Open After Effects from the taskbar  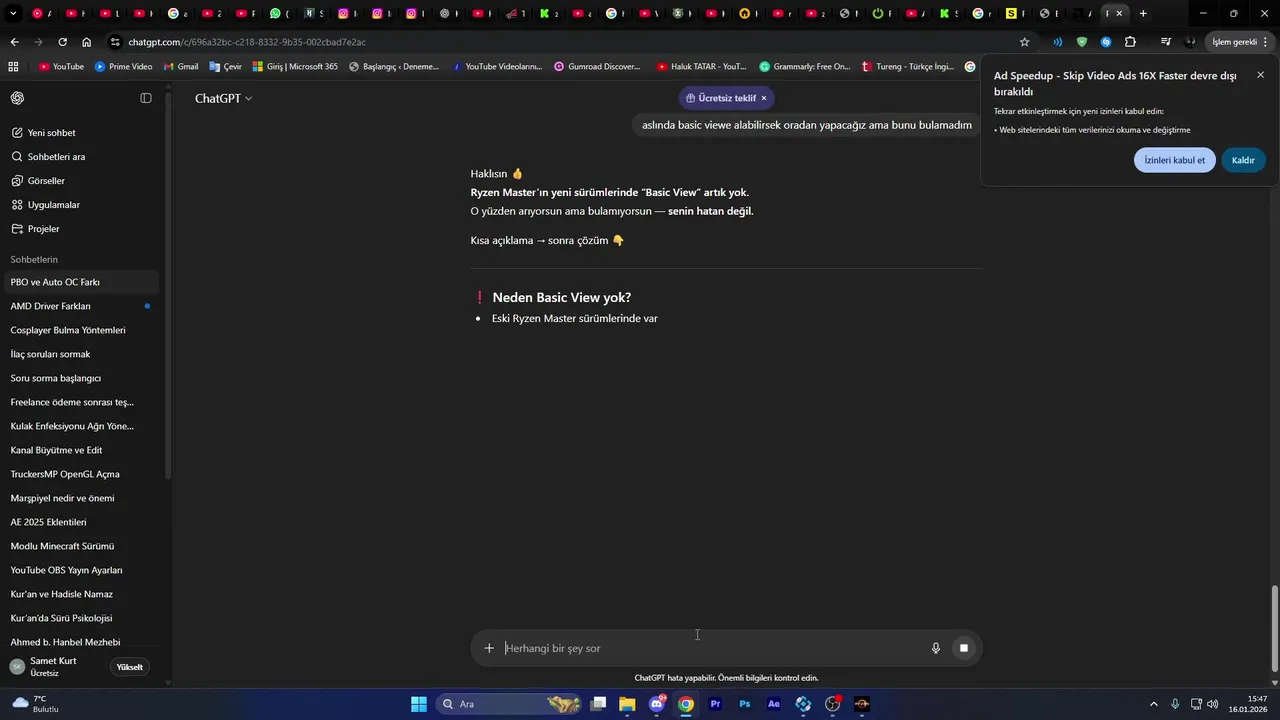774,704
